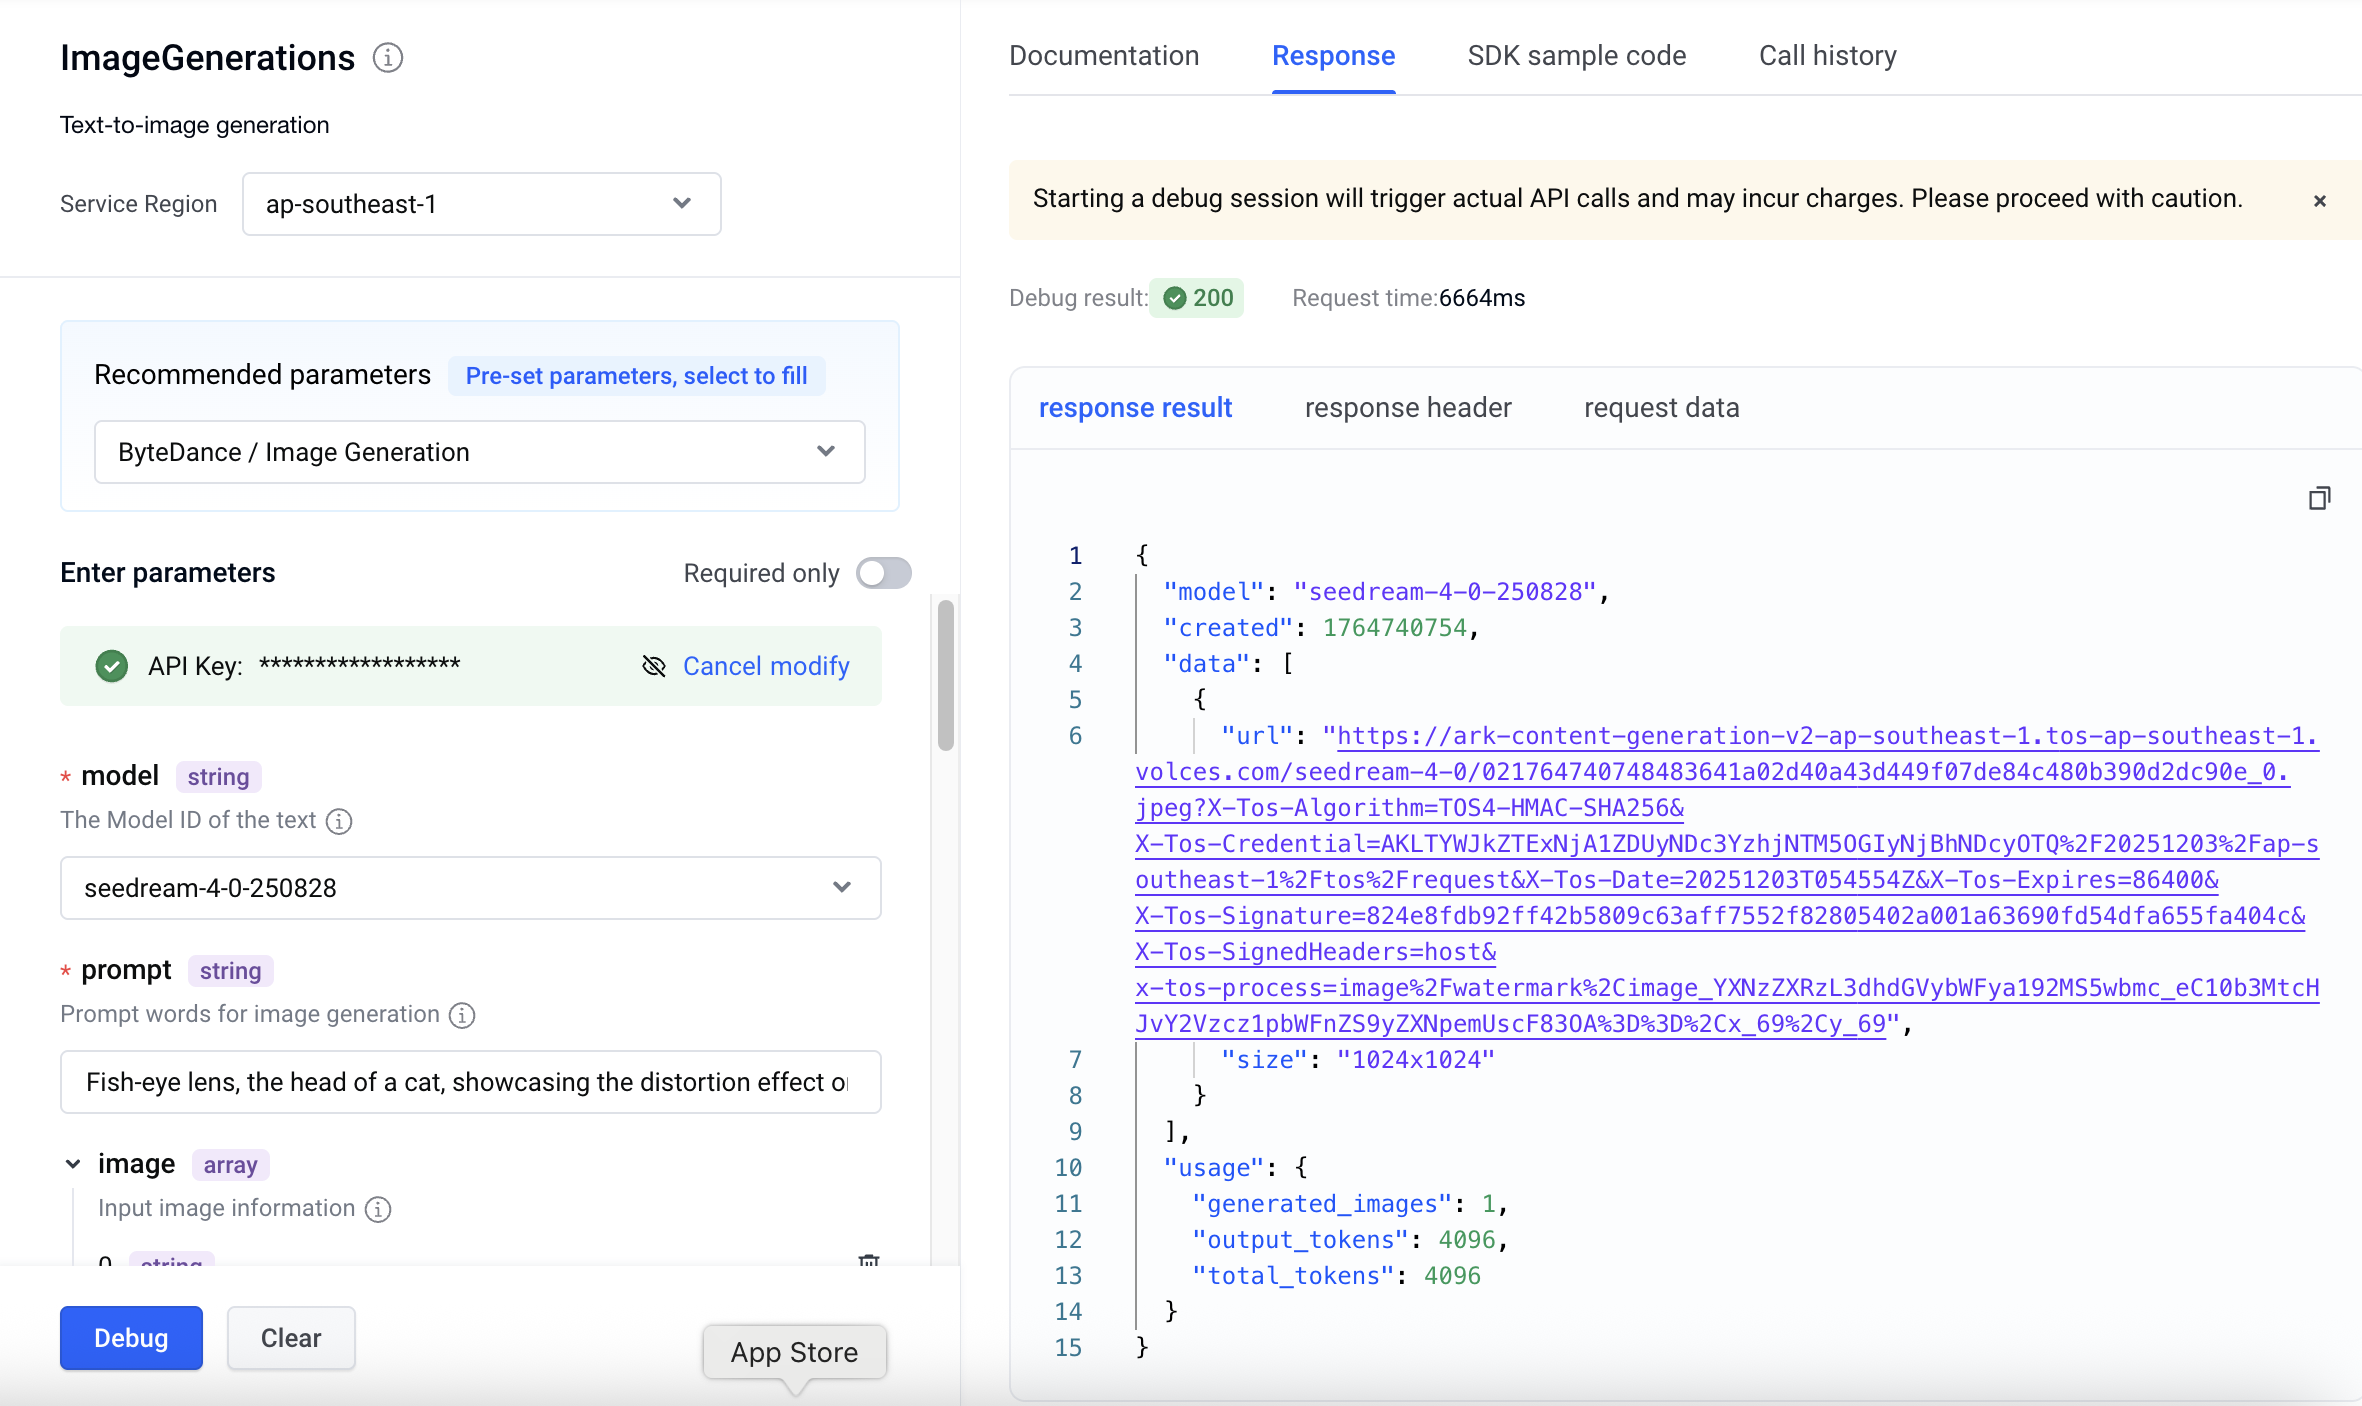Open the Service Region dropdown
The width and height of the screenshot is (2362, 1406).
(x=481, y=204)
